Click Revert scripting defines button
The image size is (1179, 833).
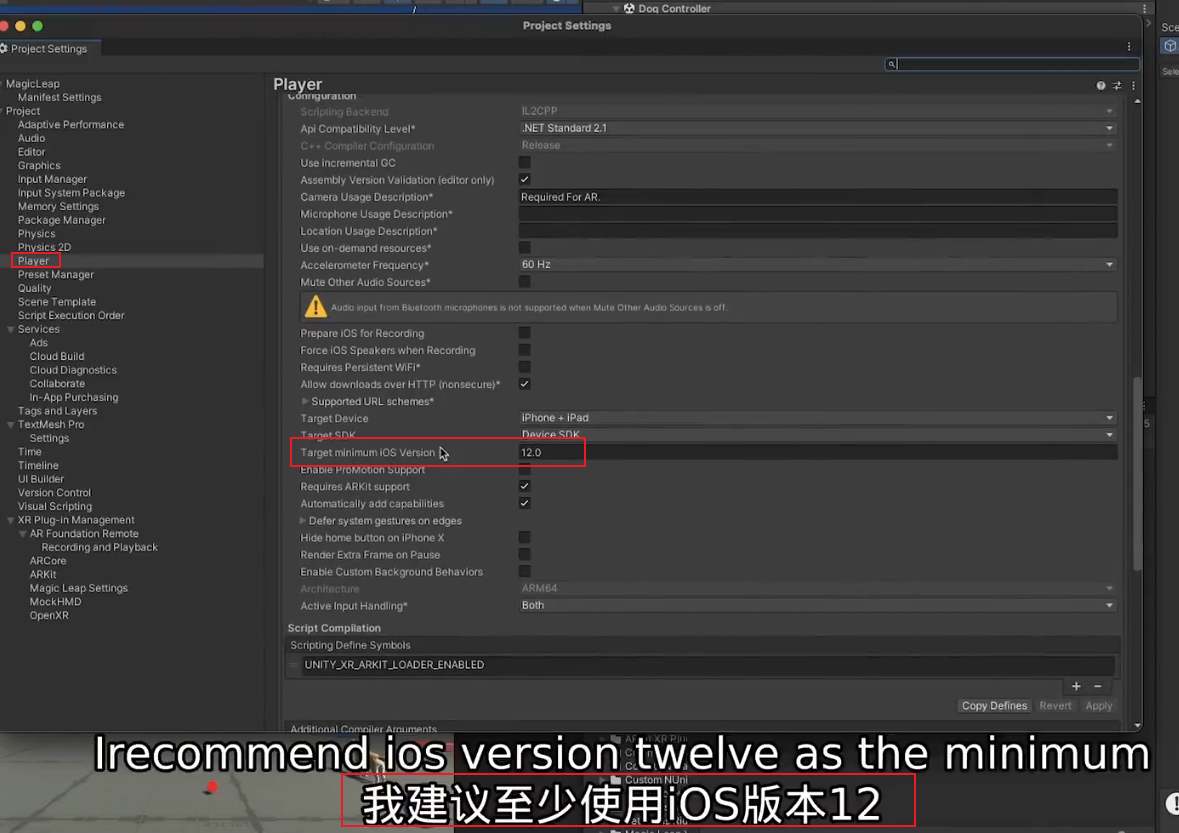pyautogui.click(x=1055, y=706)
